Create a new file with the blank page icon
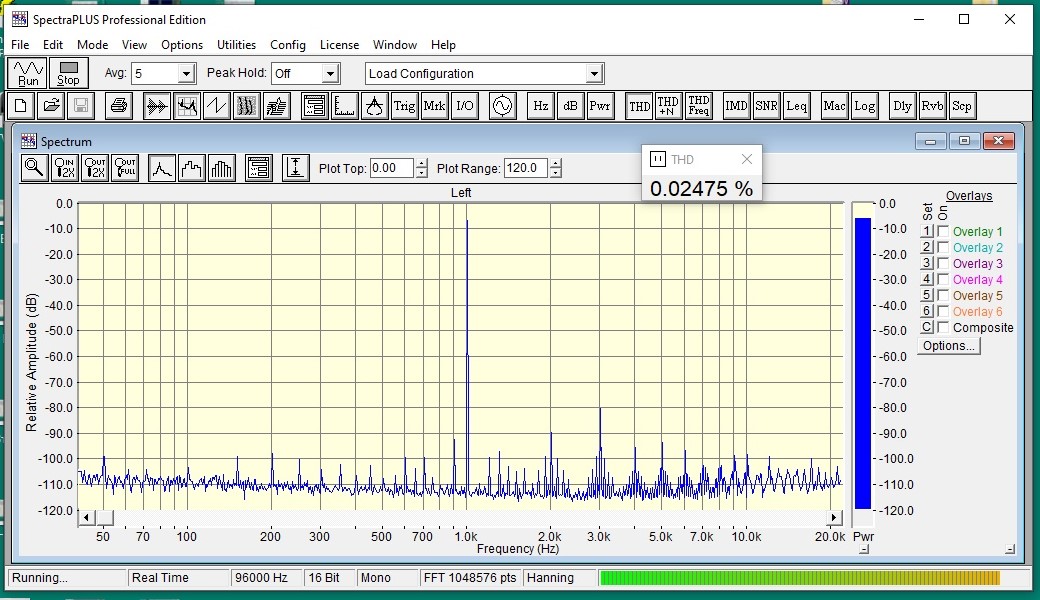This screenshot has height=600, width=1040. [21, 106]
